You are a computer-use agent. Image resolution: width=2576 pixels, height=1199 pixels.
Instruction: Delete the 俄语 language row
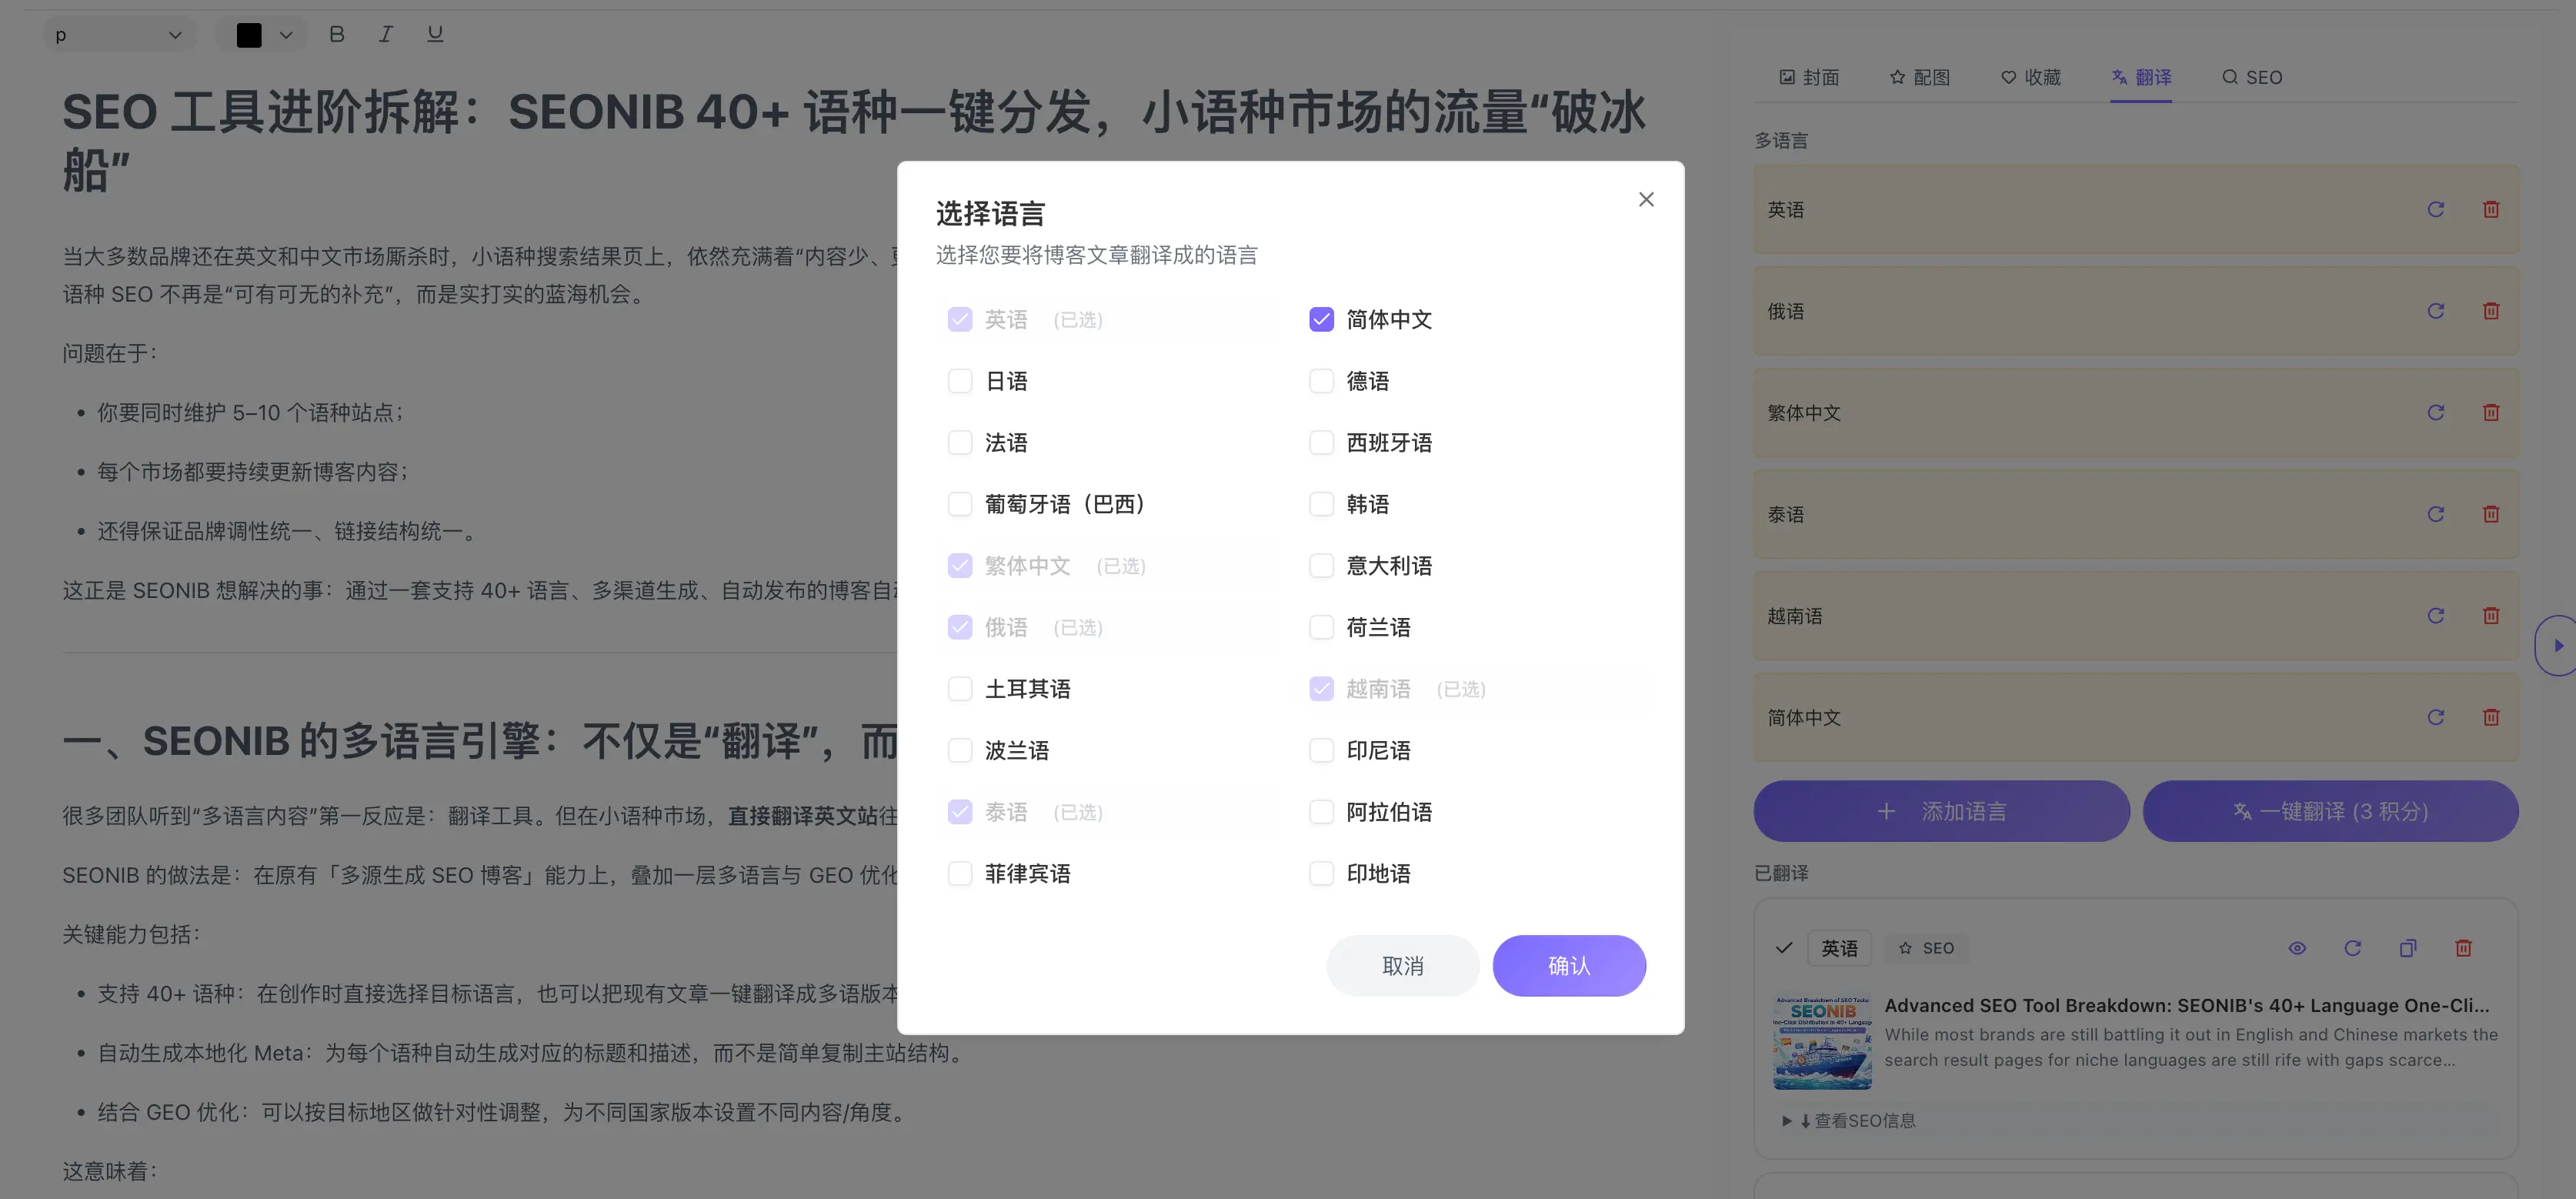2491,311
